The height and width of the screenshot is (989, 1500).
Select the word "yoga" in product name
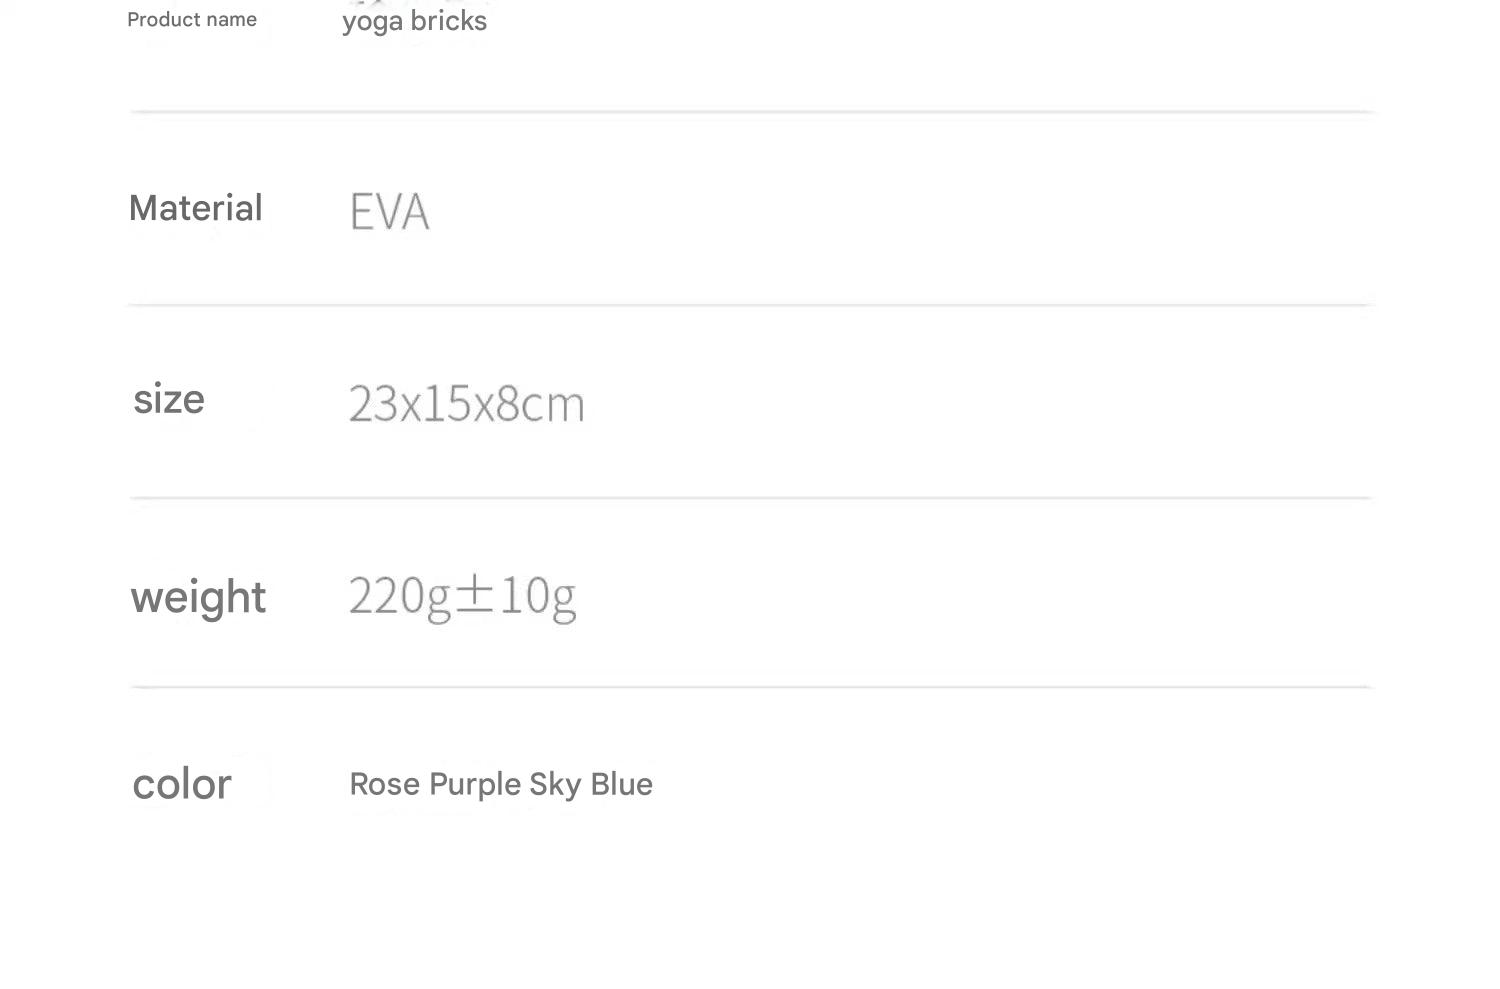372,22
